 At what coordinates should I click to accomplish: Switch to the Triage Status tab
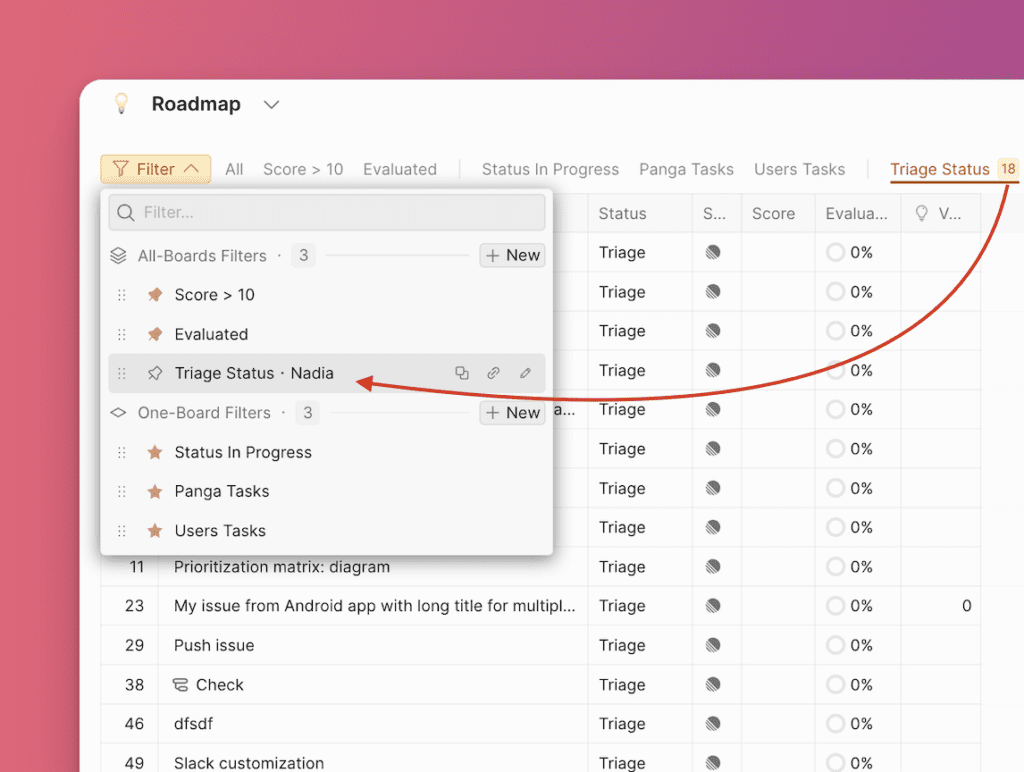939,169
